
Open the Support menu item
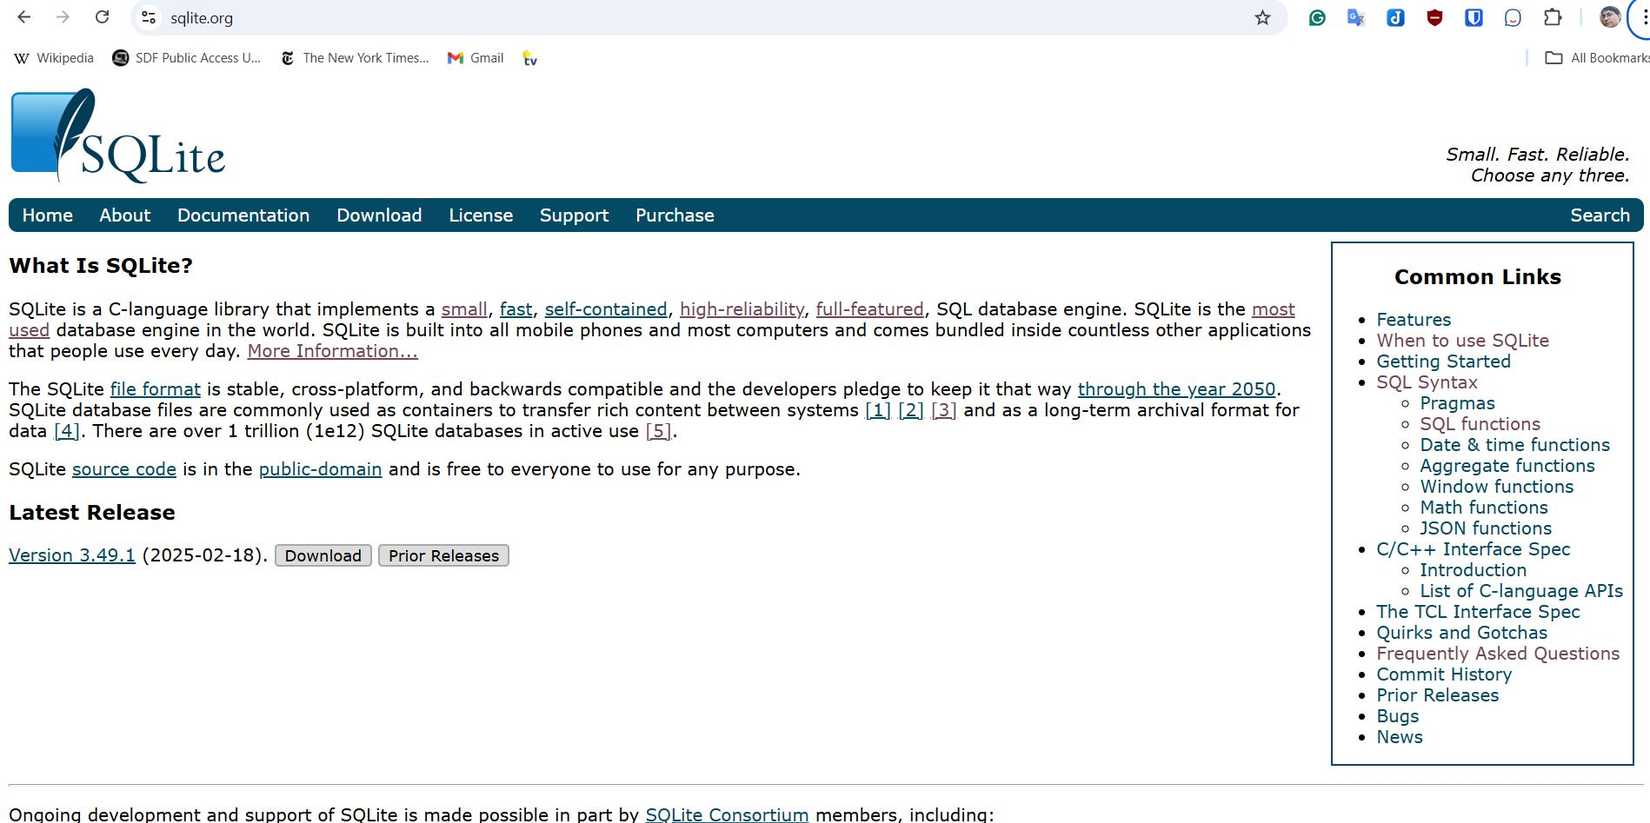point(574,215)
